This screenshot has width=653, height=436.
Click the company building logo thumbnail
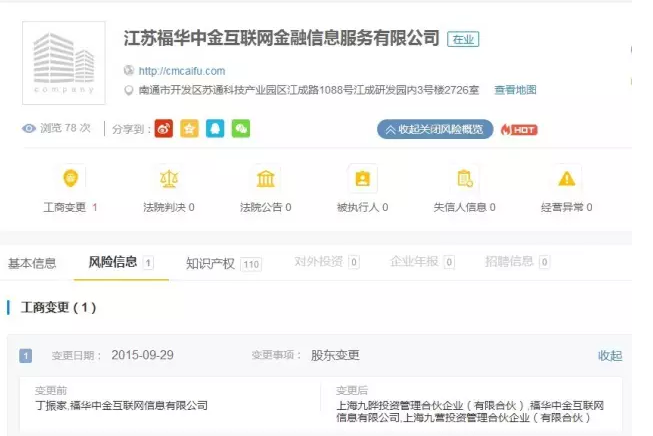(x=64, y=63)
